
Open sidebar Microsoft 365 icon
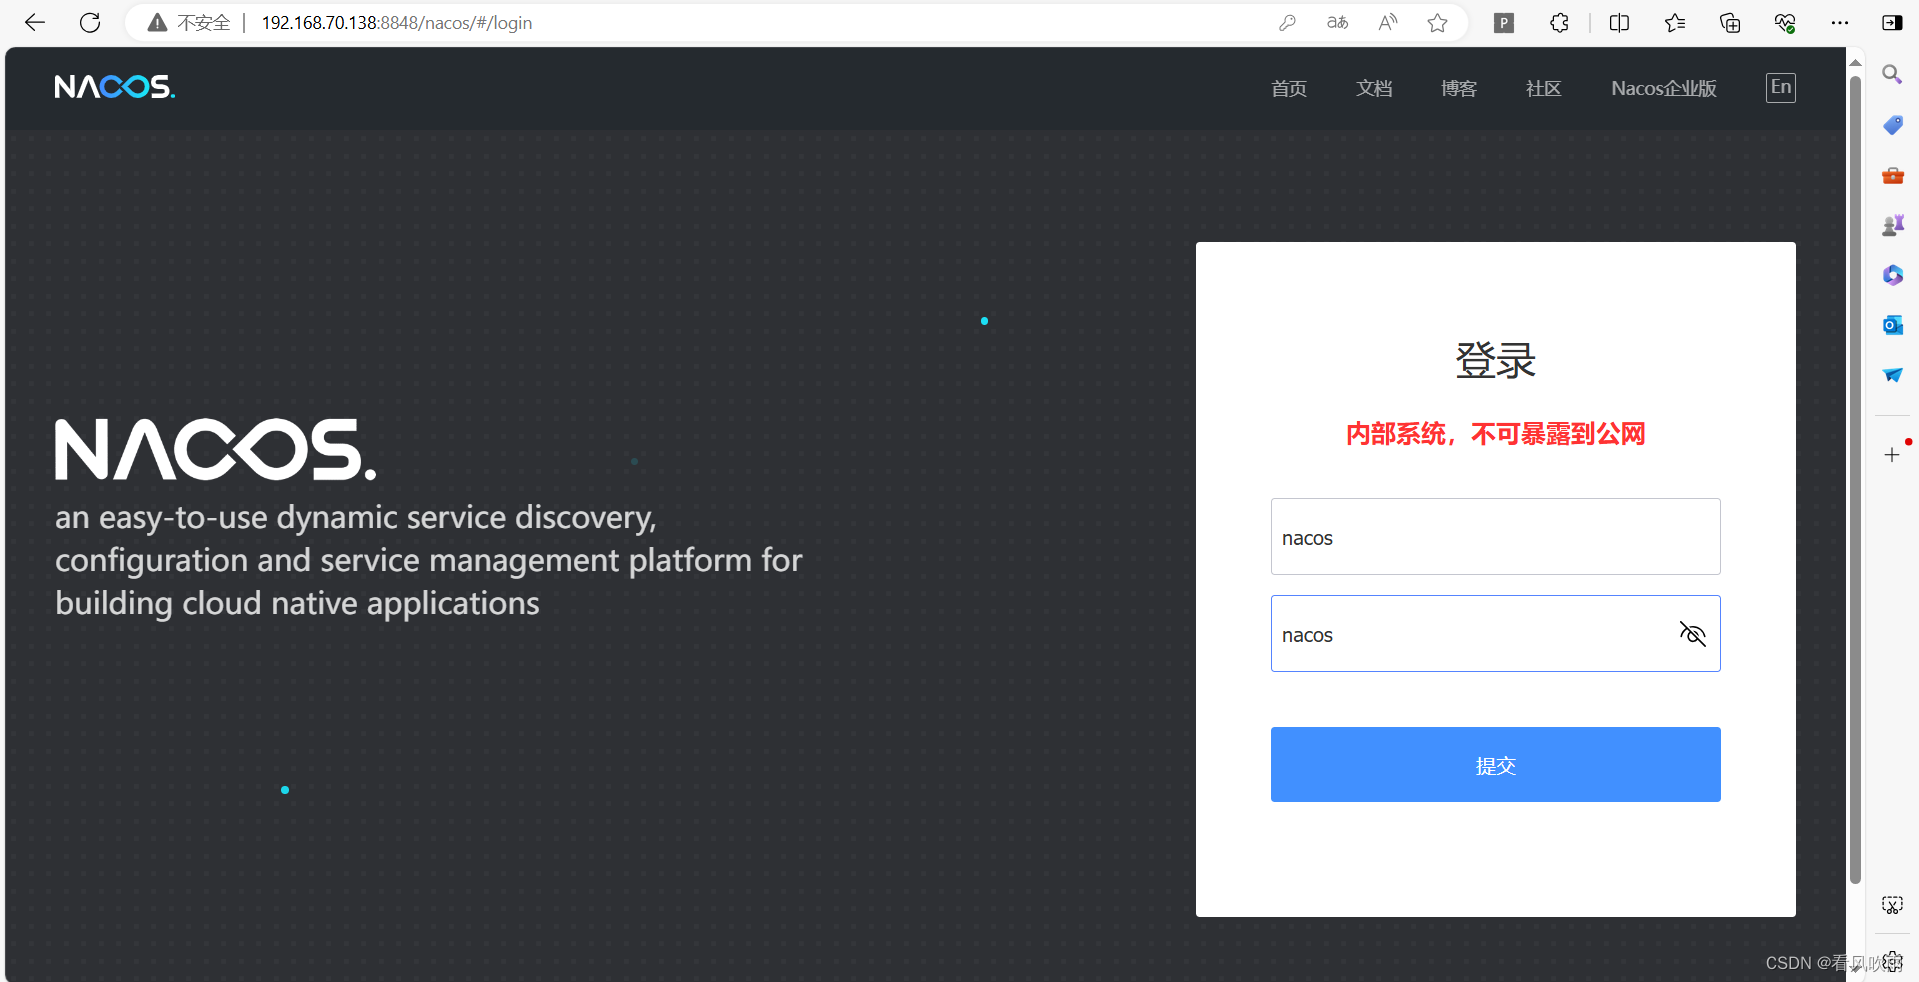1892,275
